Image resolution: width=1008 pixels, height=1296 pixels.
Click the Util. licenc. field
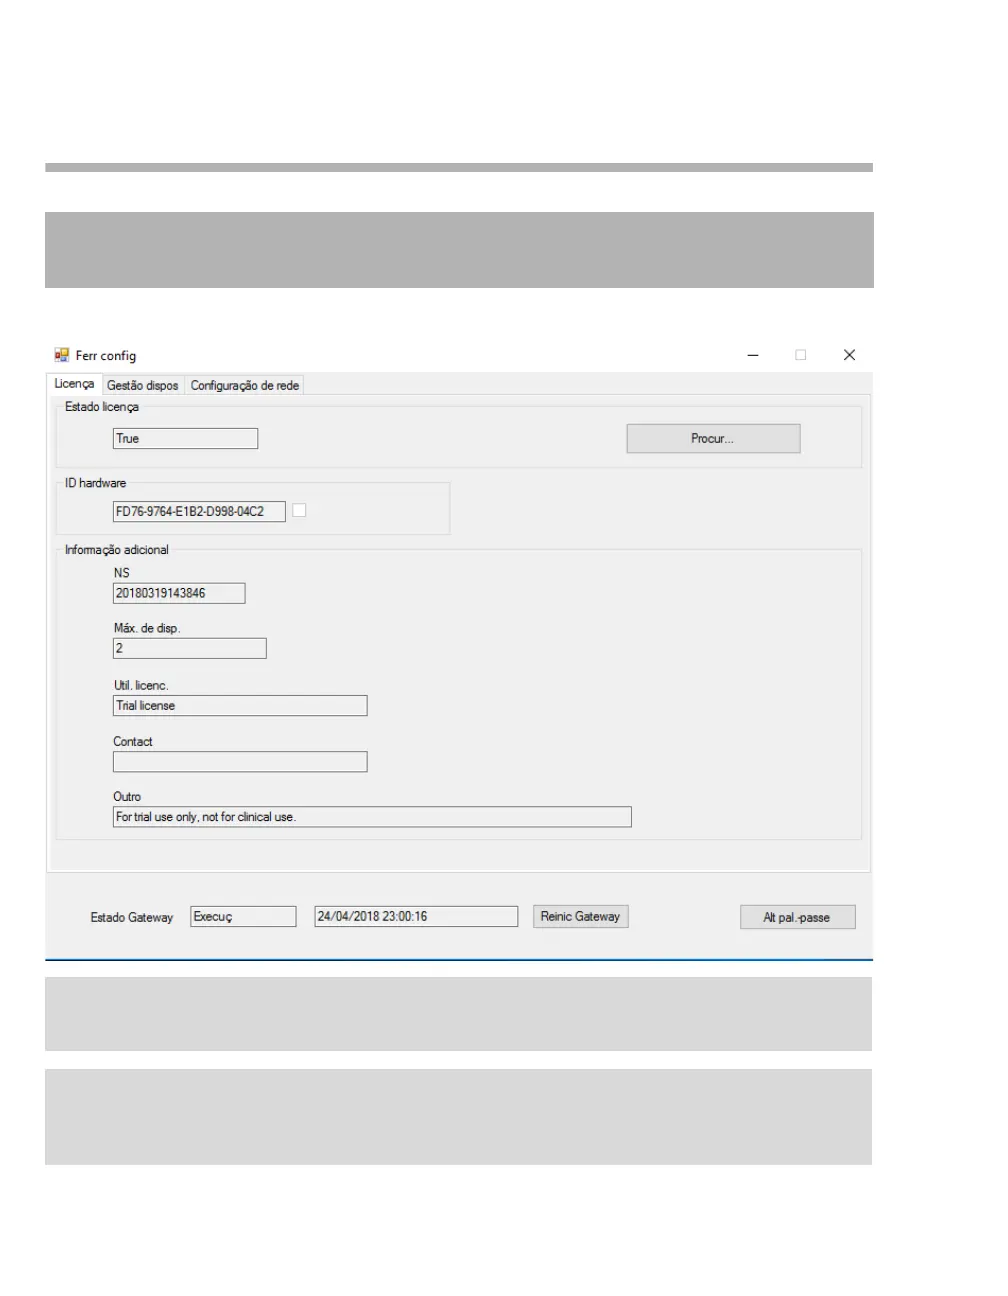pyautogui.click(x=240, y=706)
